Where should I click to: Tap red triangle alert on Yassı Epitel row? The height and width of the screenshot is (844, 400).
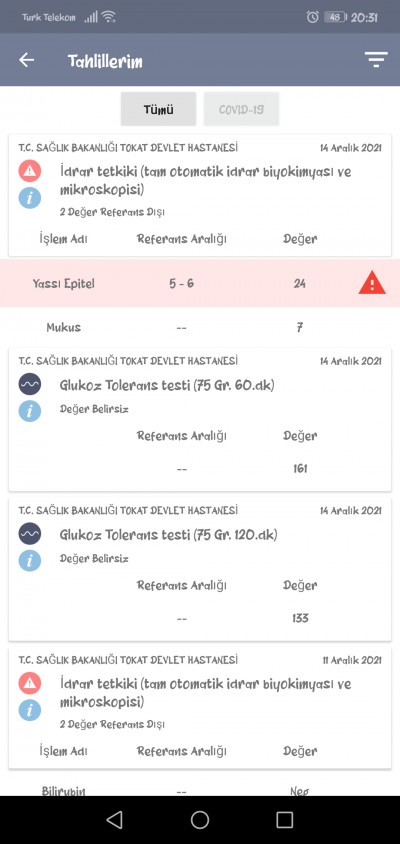(372, 283)
